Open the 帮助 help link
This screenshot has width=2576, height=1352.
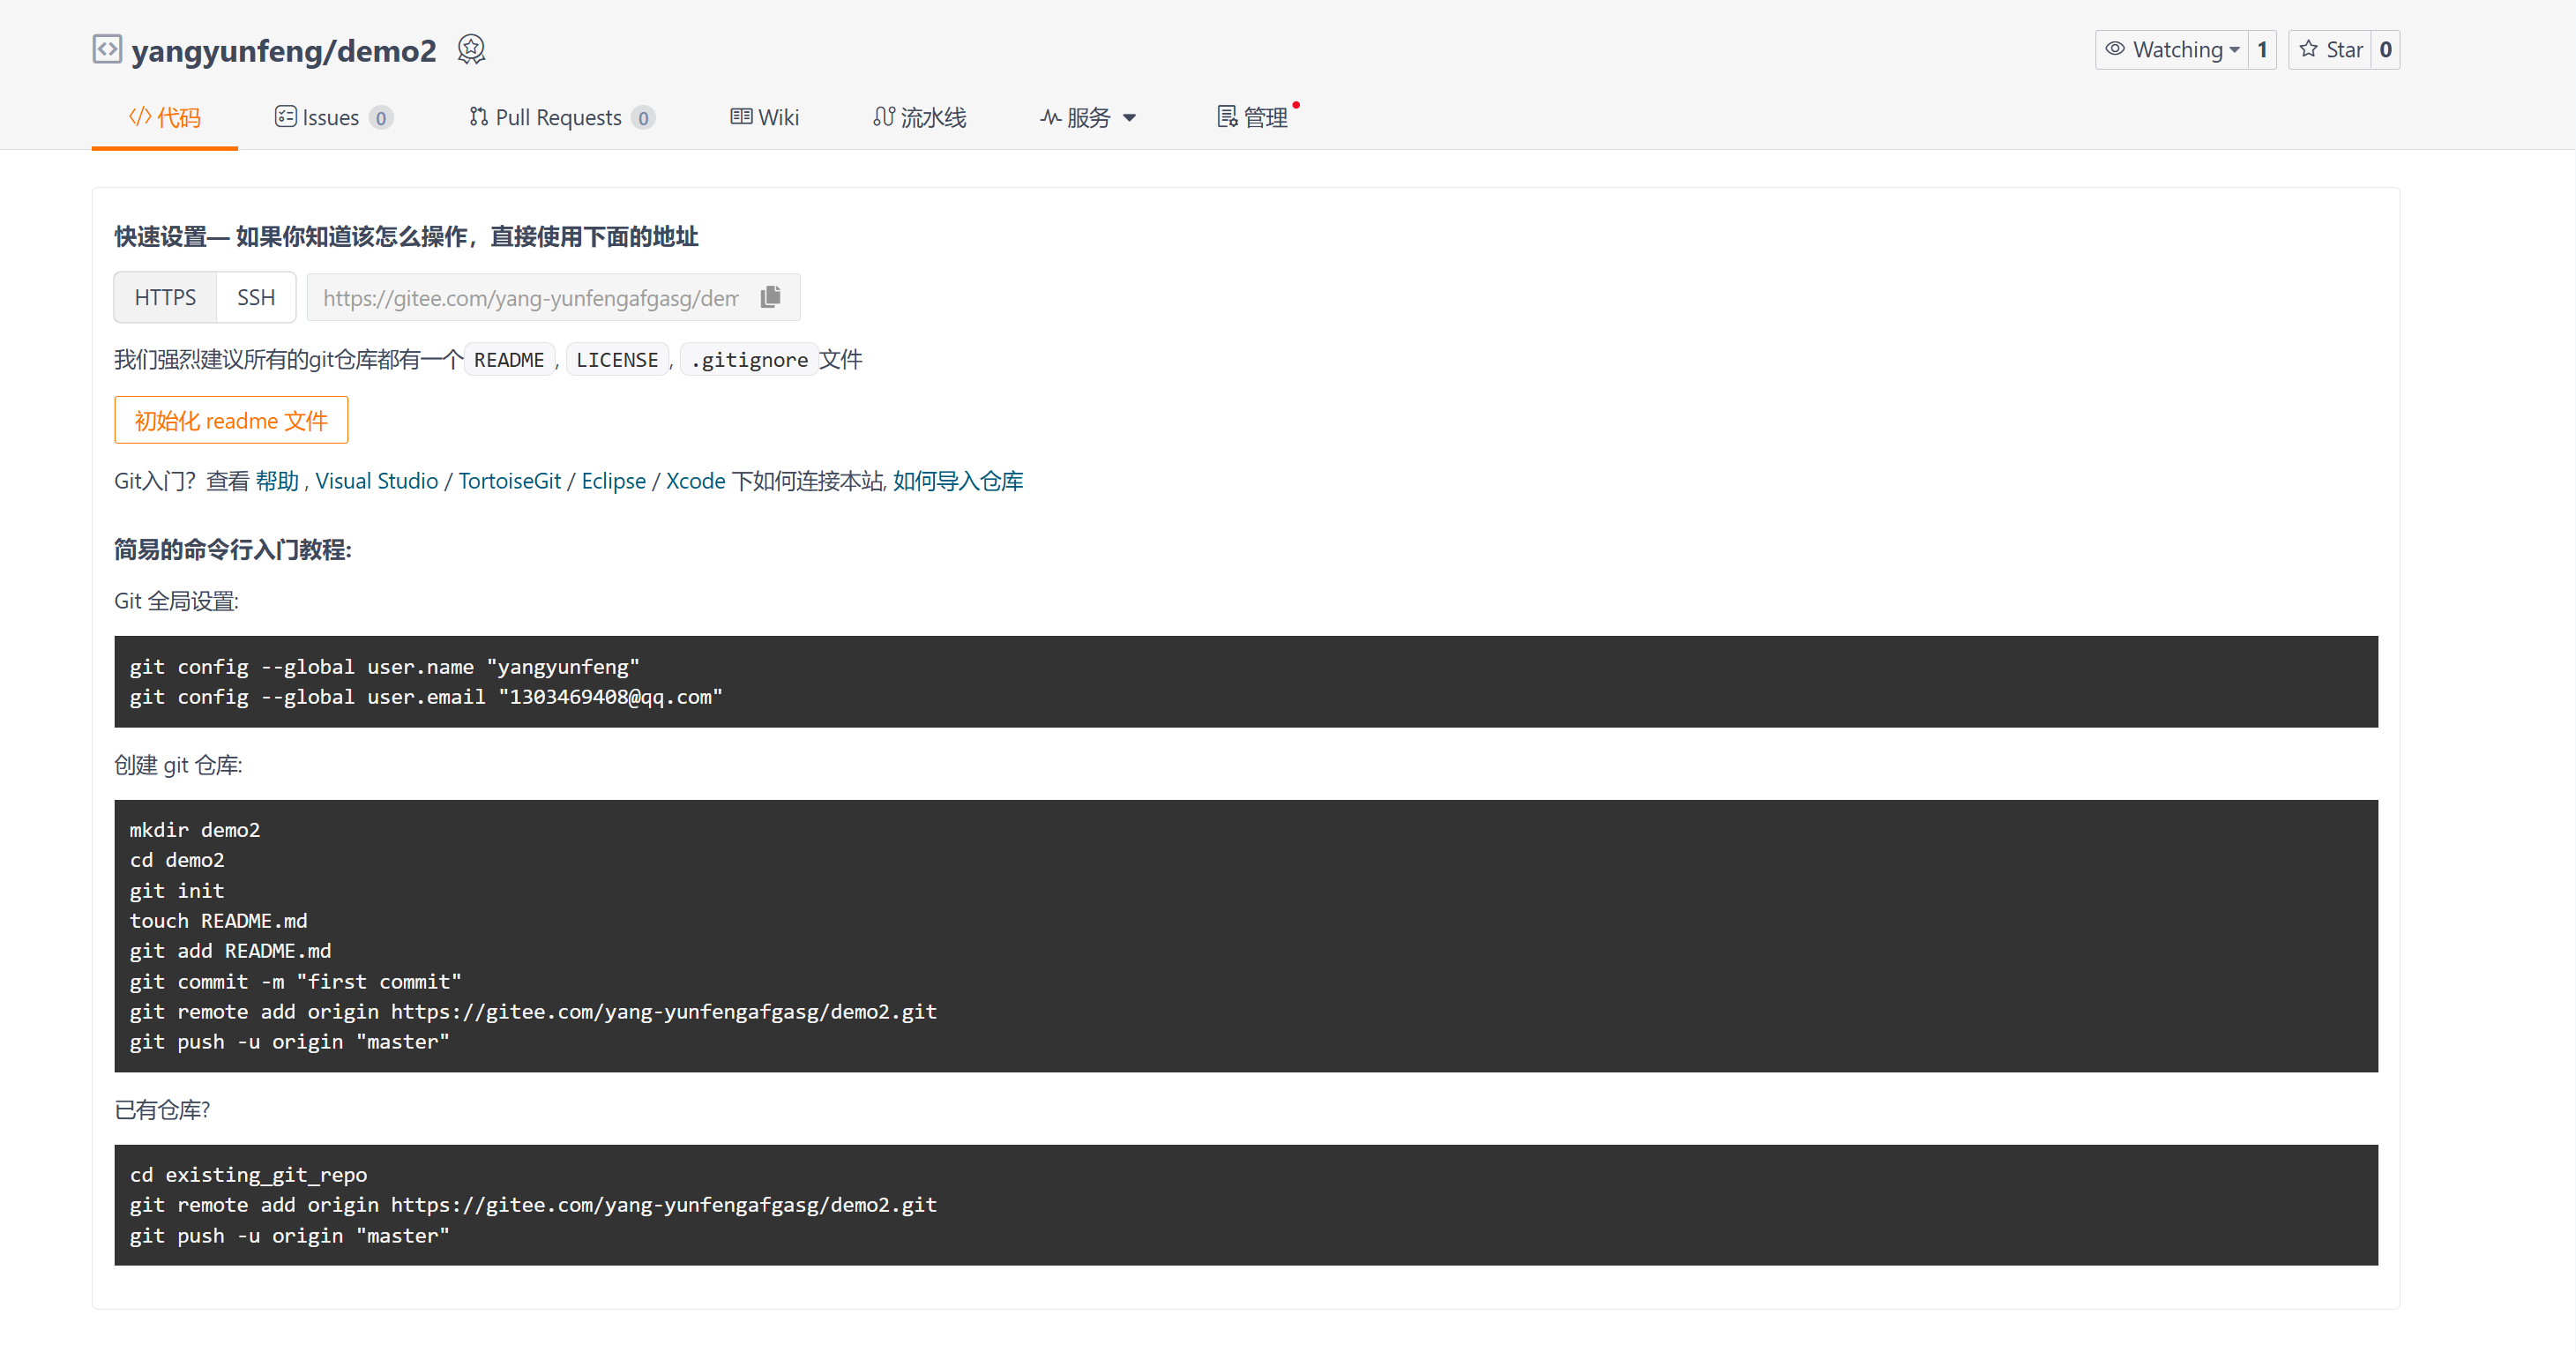point(277,481)
